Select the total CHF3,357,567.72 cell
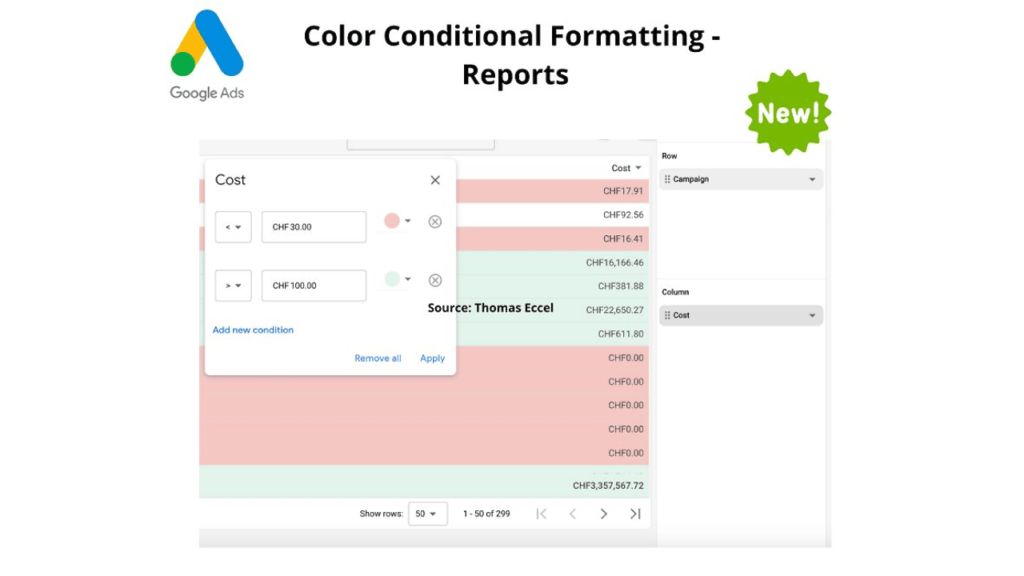Screen dimensions: 1024x576 (x=608, y=486)
